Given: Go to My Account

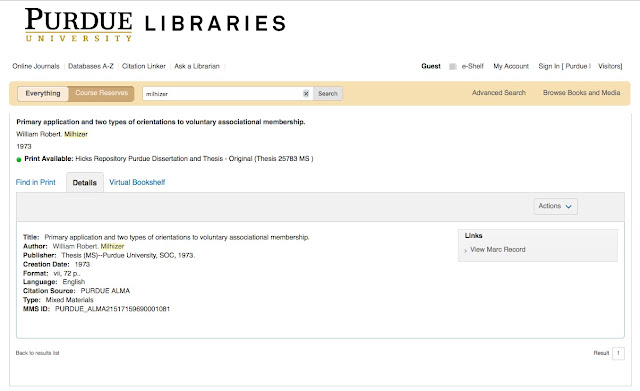Looking at the screenshot, I should click(x=511, y=66).
